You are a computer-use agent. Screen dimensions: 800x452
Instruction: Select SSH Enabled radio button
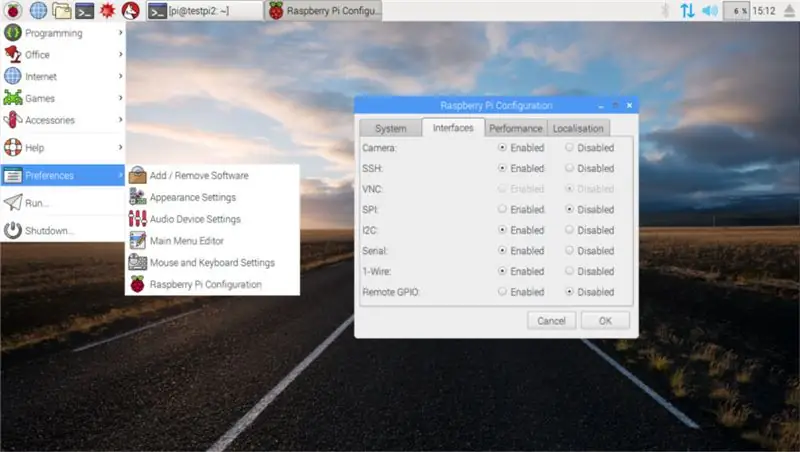pos(503,168)
